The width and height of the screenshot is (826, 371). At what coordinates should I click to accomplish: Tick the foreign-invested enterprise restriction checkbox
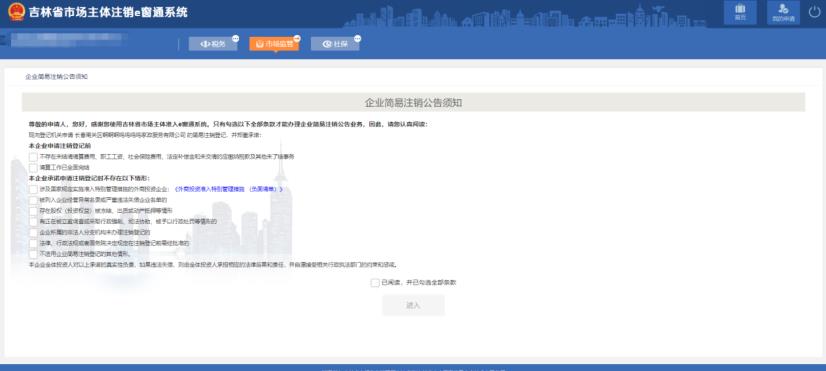pyautogui.click(x=33, y=189)
